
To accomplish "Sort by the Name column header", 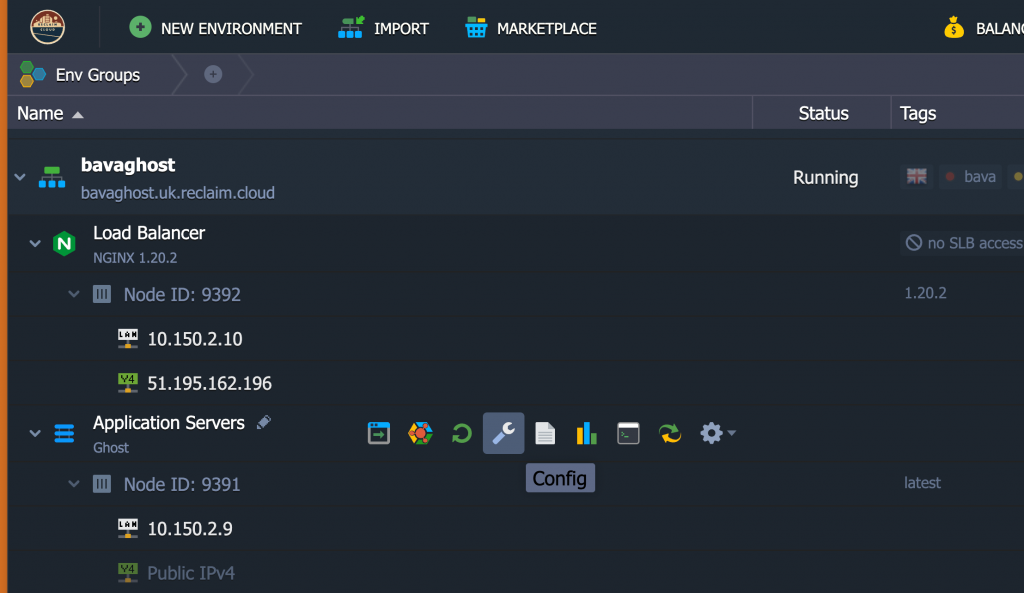I will (x=50, y=113).
